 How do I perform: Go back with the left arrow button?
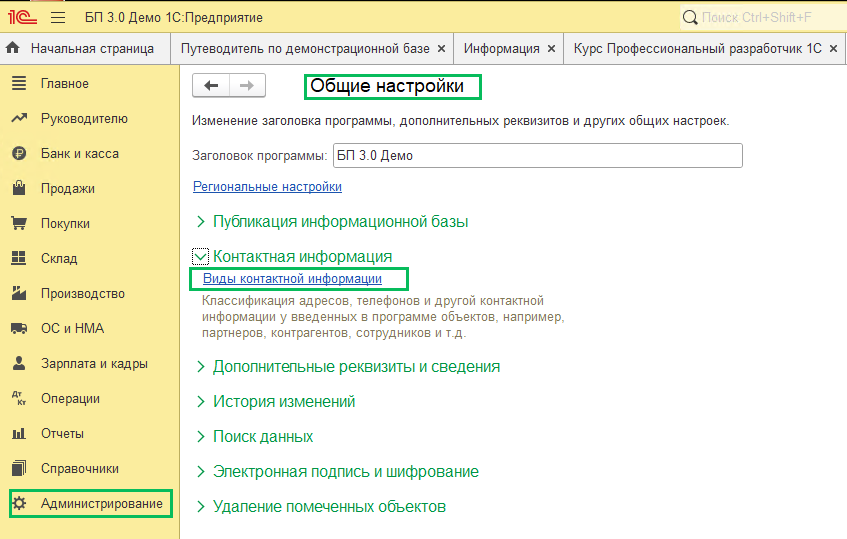pyautogui.click(x=211, y=85)
